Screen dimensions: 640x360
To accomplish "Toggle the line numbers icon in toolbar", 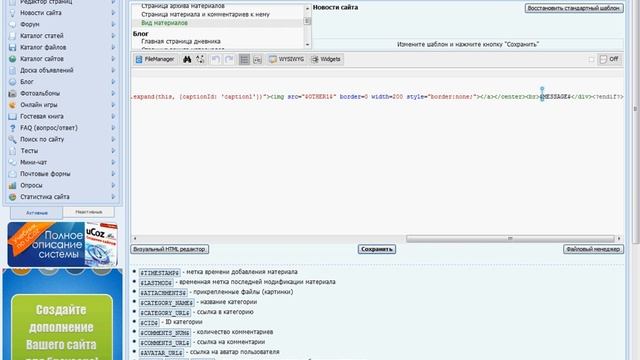I will coord(244,59).
